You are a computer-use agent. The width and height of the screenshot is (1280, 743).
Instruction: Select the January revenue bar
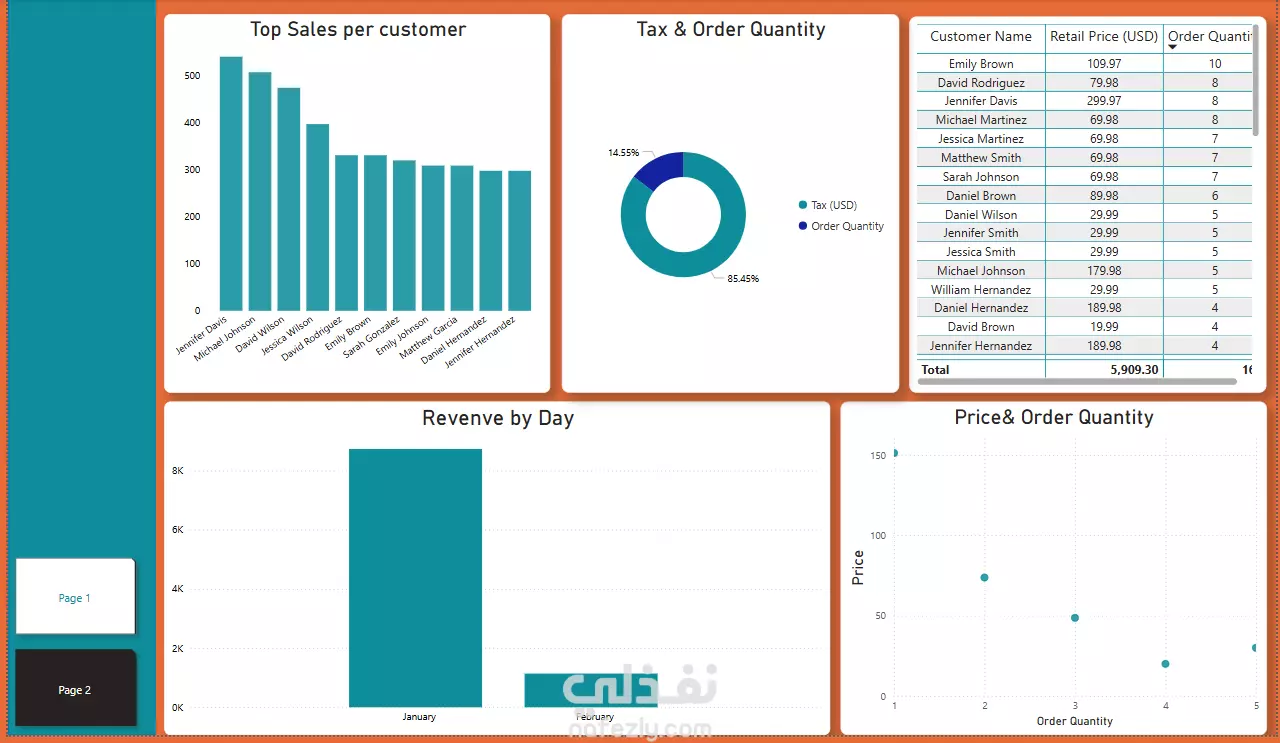point(415,578)
